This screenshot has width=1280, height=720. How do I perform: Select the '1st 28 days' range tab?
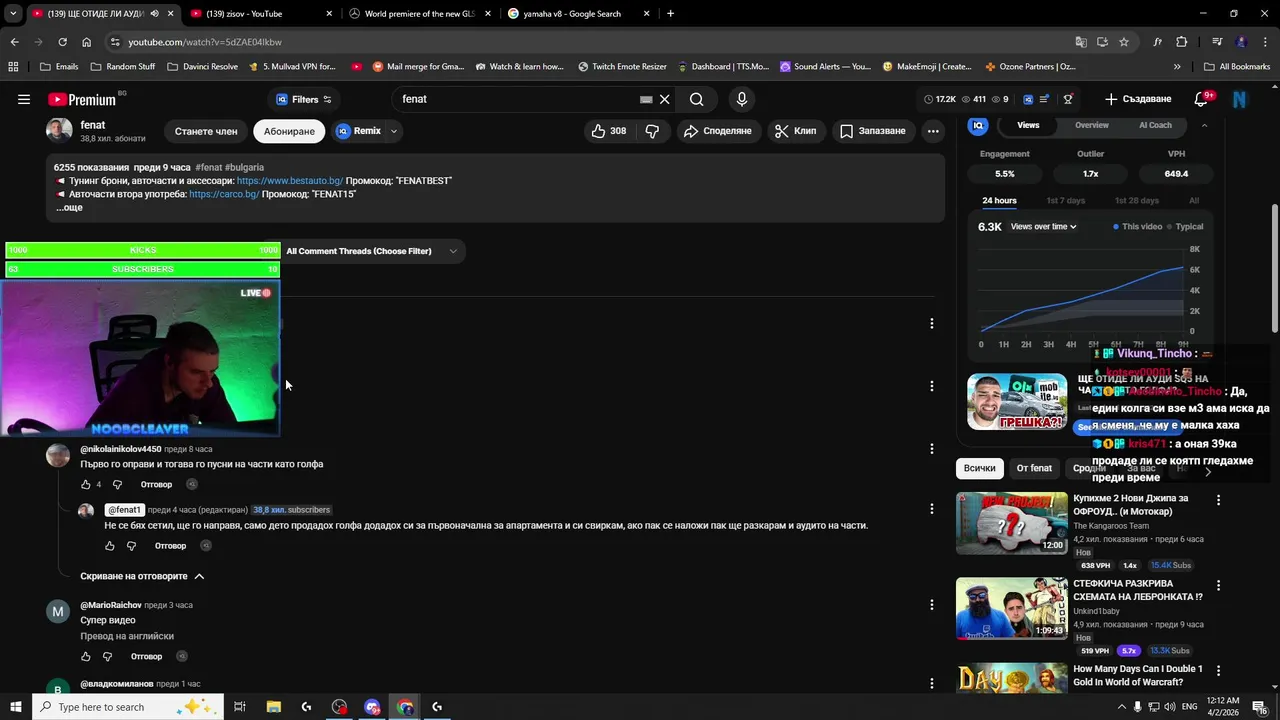coord(1137,201)
